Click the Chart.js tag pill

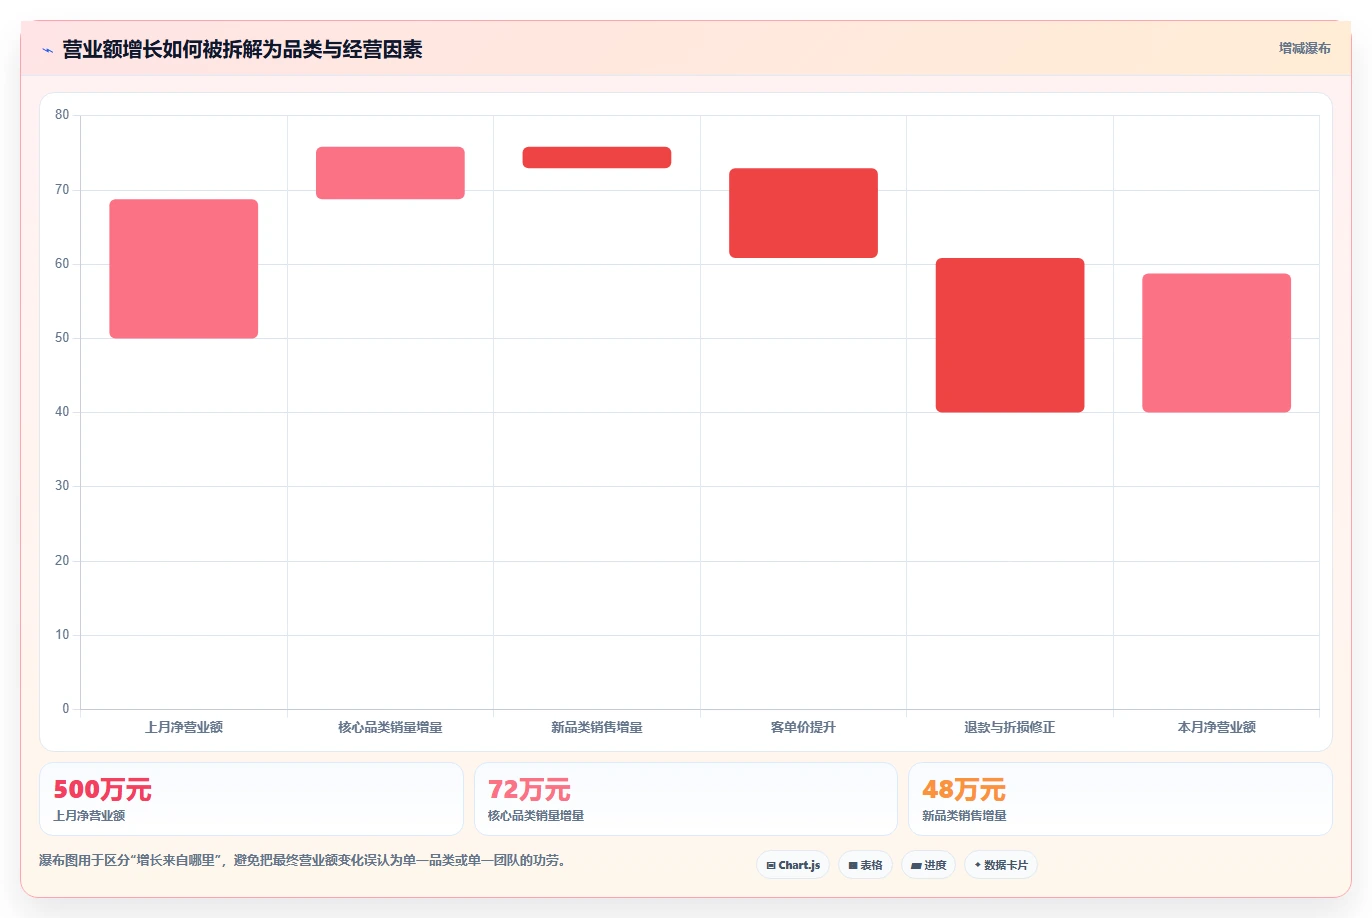click(793, 865)
